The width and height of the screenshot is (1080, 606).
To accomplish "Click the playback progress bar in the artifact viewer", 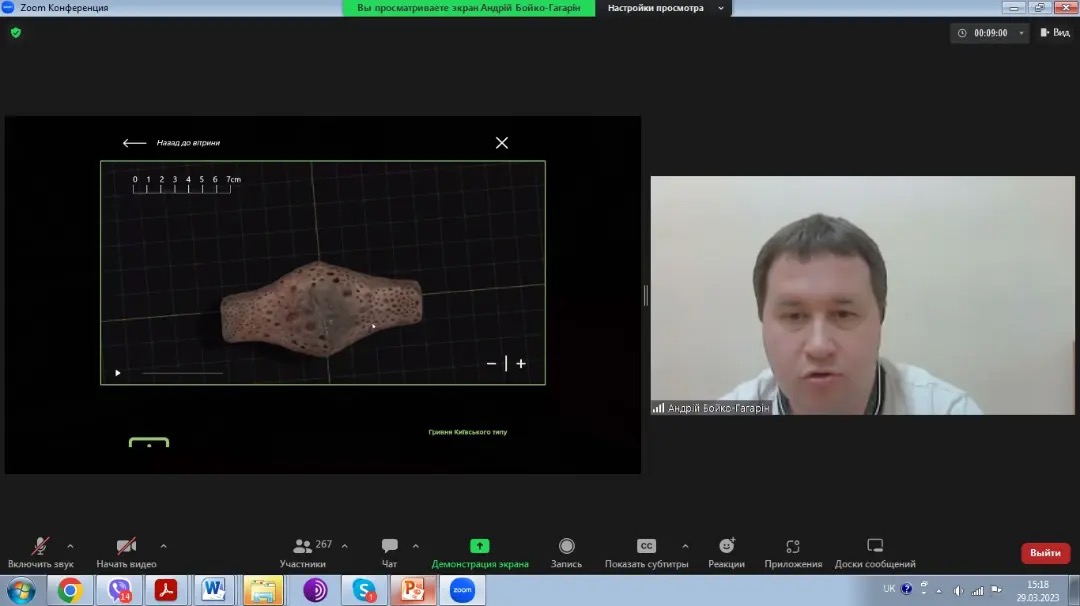I will pos(182,373).
